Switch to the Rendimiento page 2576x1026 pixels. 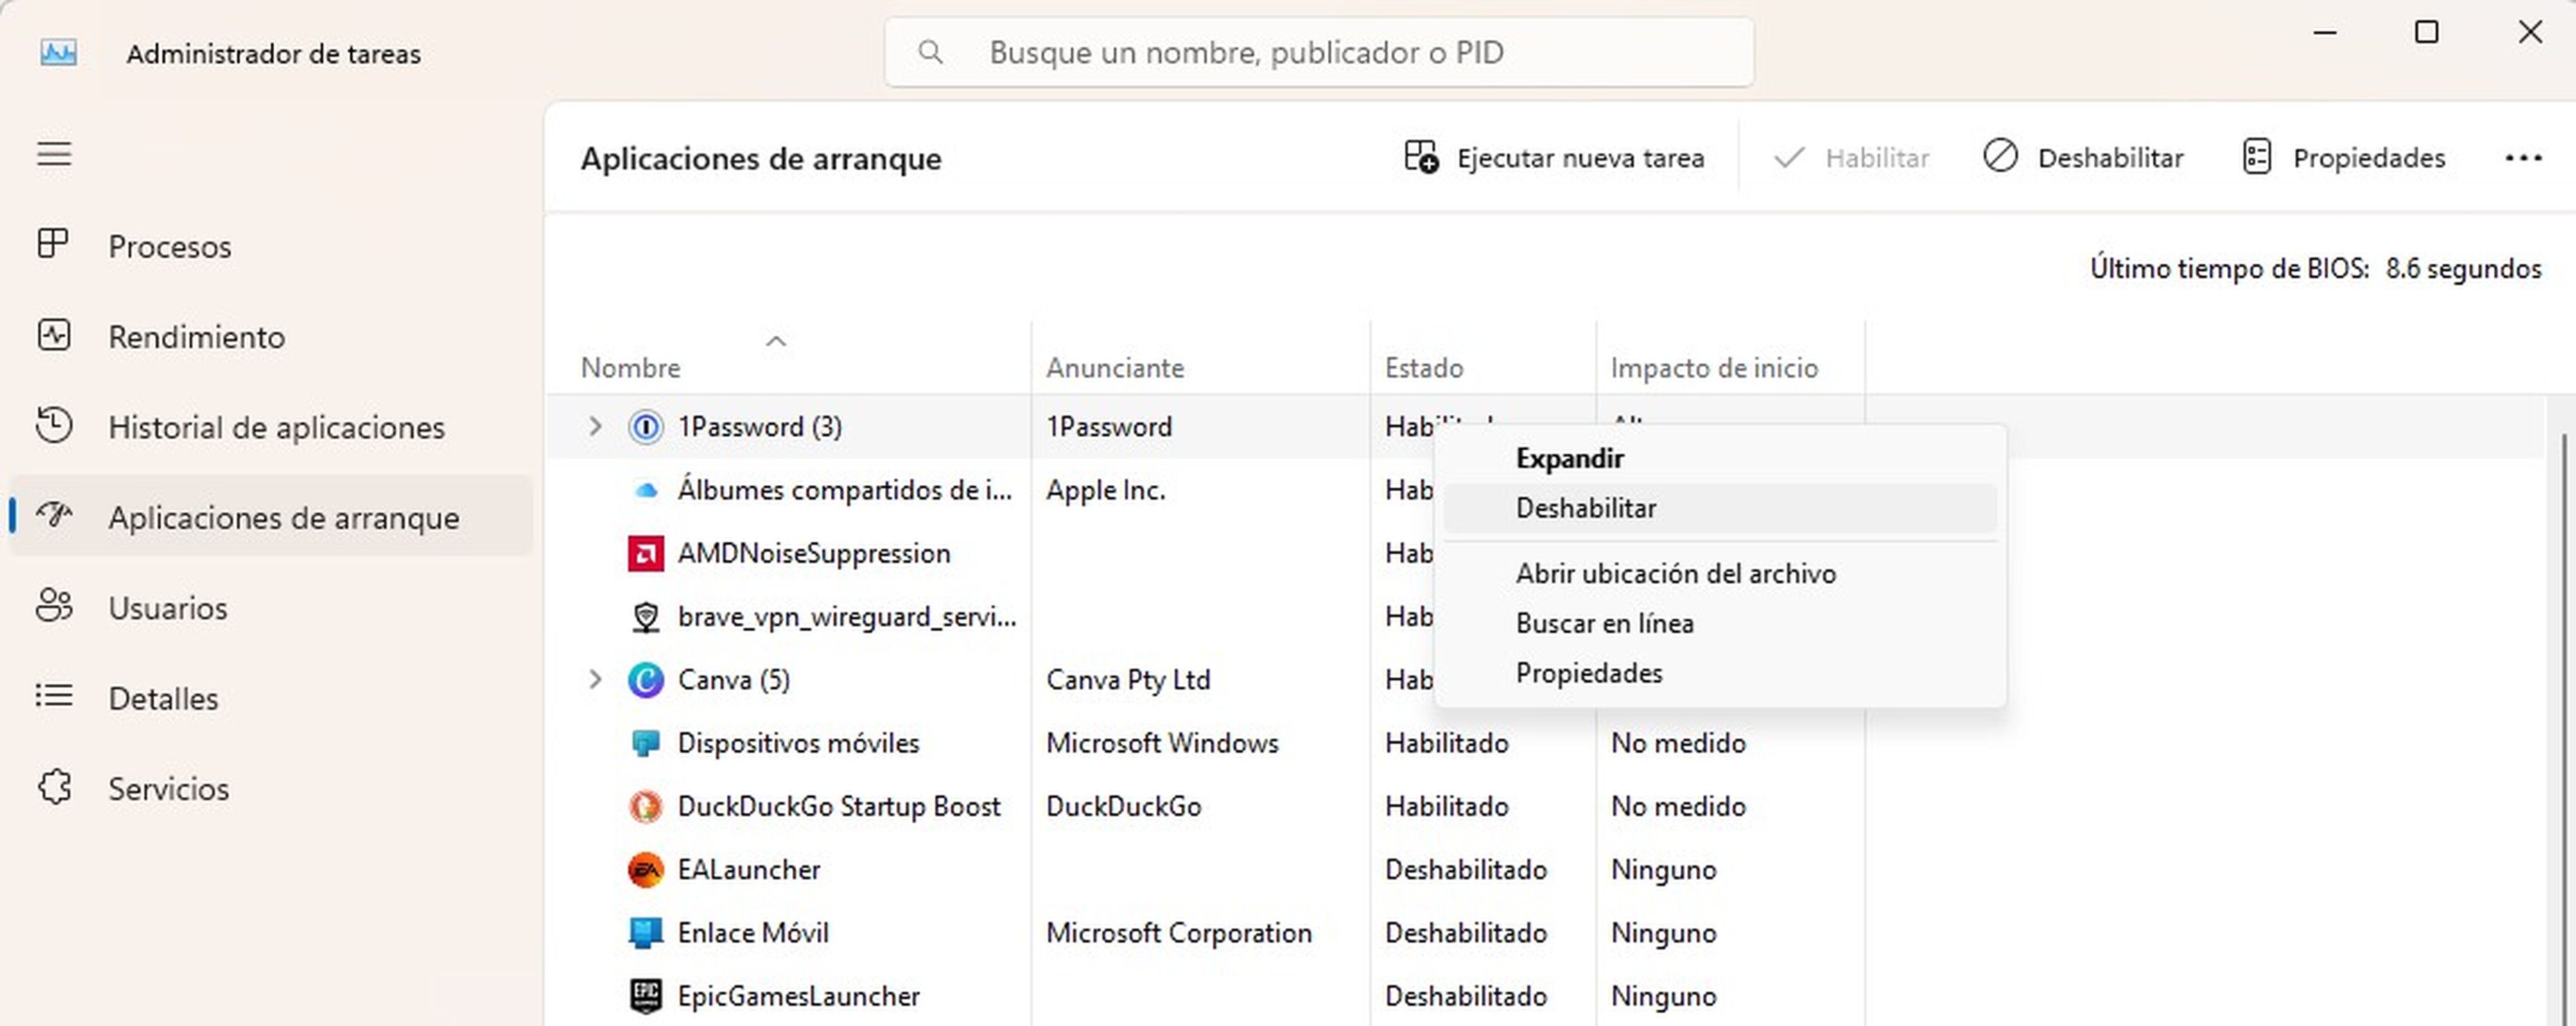tap(270, 337)
